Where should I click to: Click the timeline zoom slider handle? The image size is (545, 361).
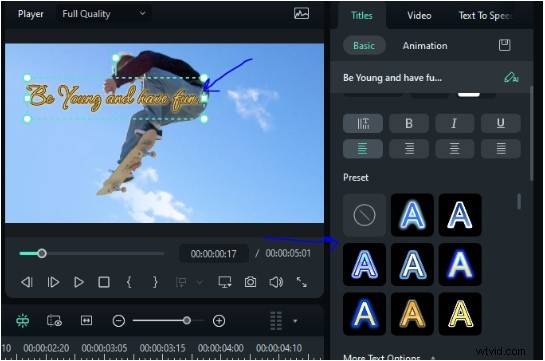pos(187,320)
